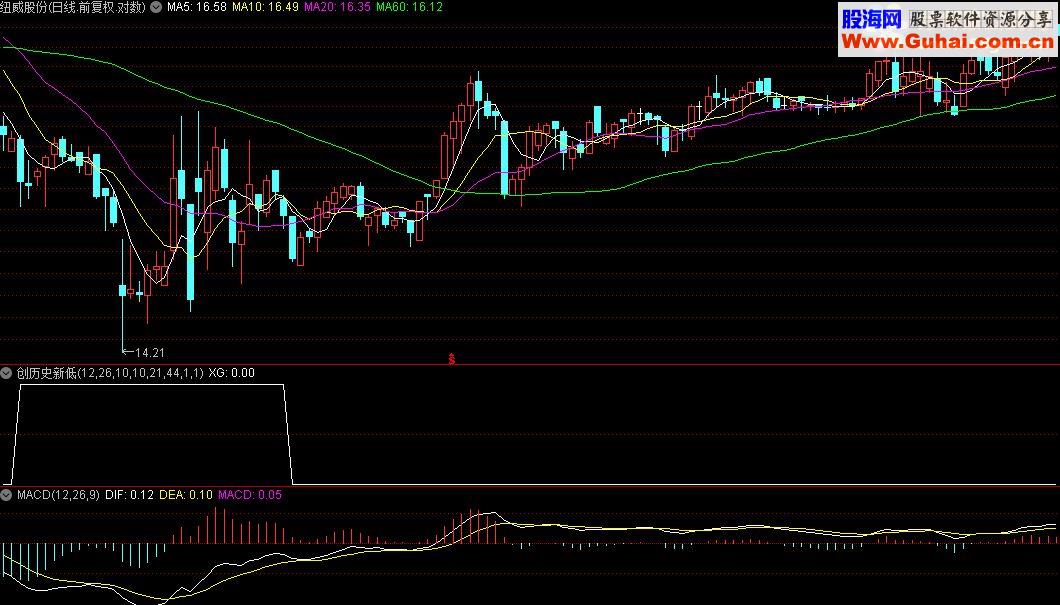Click the 14.21 low price arrow label
Screen dimensions: 1060x605
[x=143, y=352]
